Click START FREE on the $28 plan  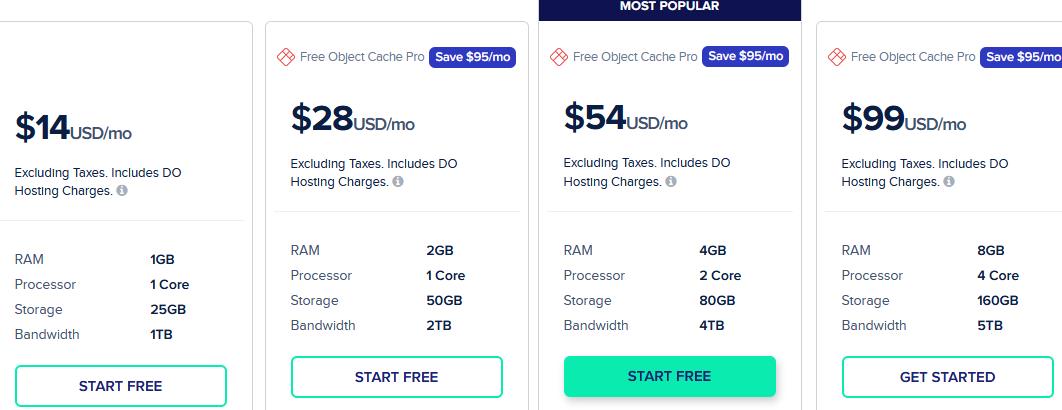tap(397, 377)
